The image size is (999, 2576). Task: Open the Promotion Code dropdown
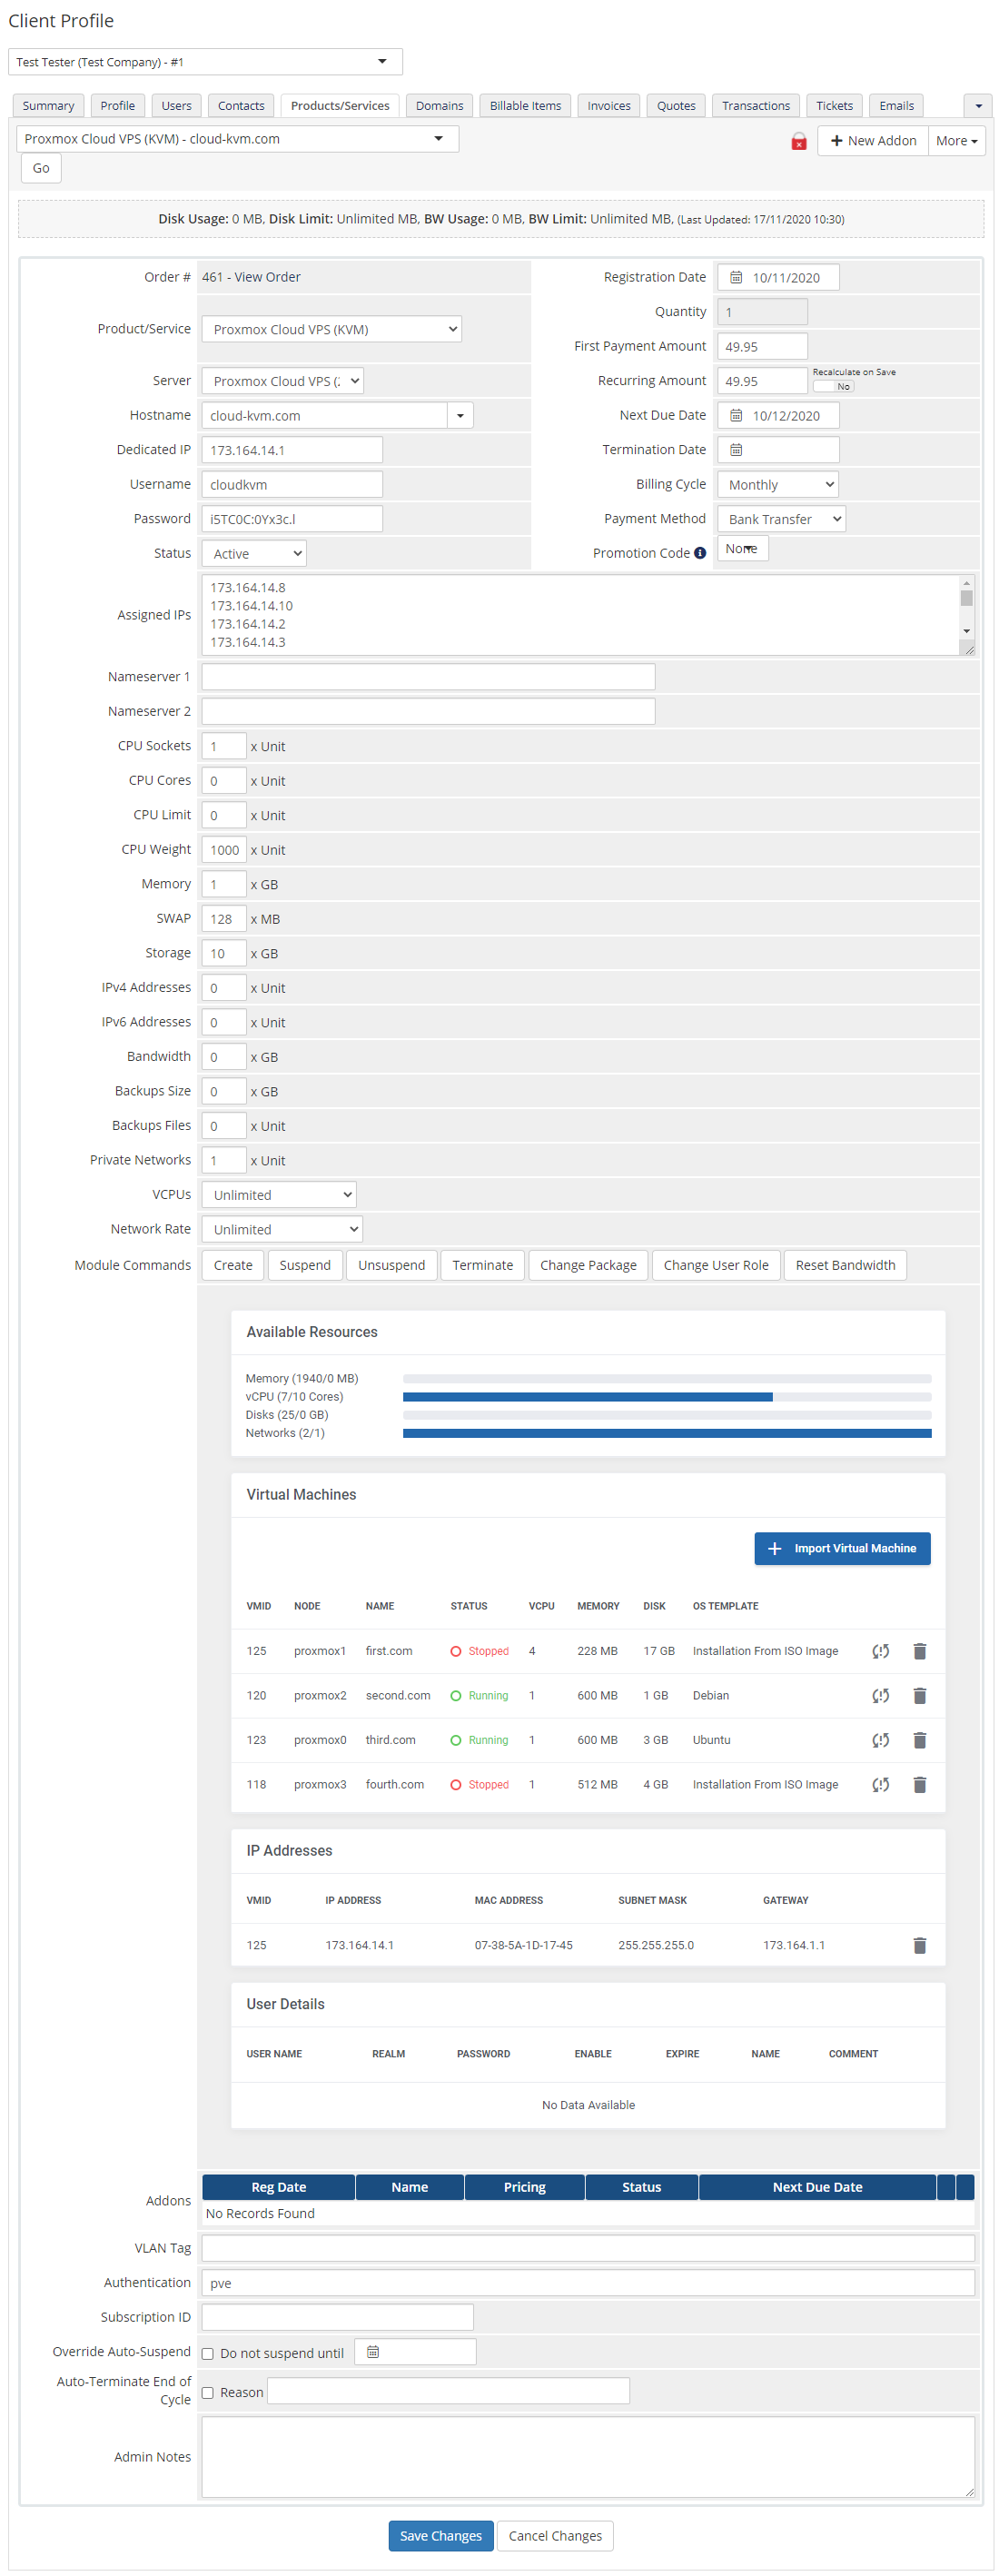(x=742, y=548)
